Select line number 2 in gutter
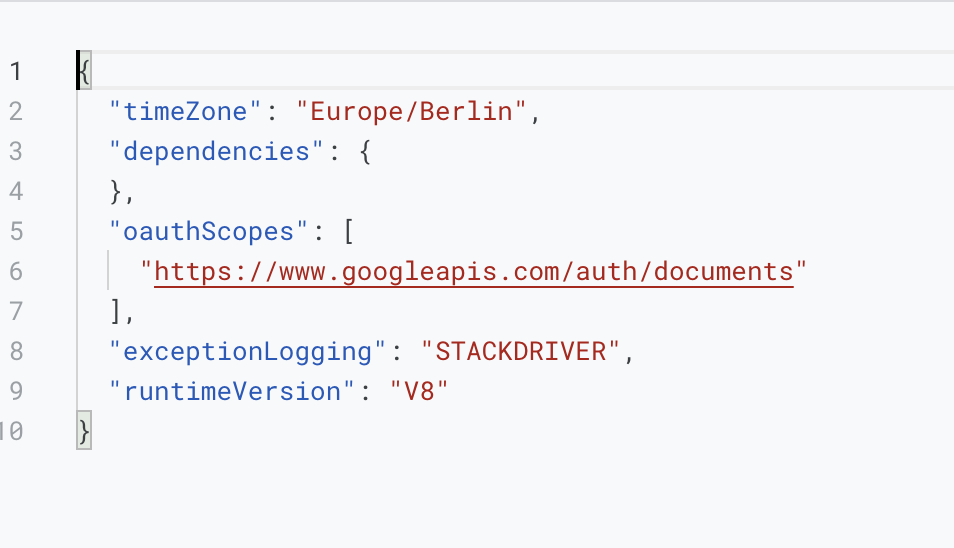Image resolution: width=954 pixels, height=548 pixels. [x=16, y=111]
